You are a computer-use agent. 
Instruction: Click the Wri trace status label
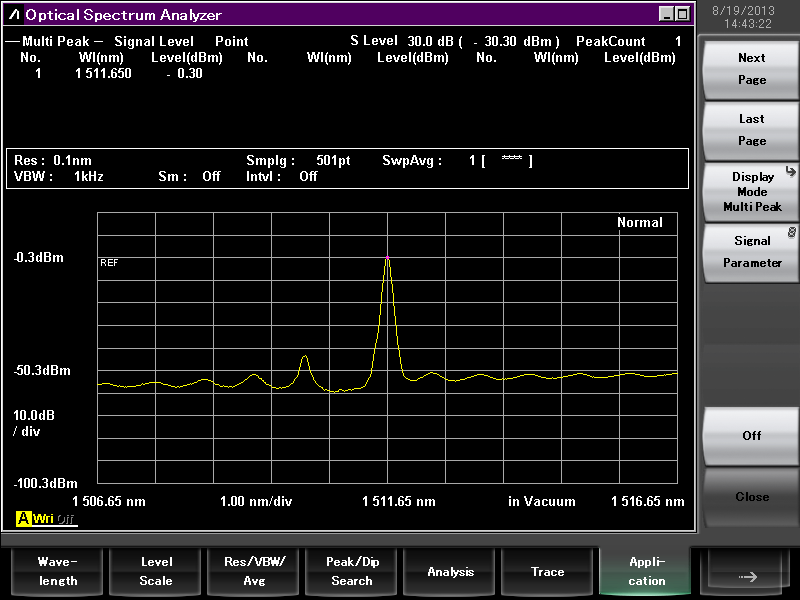coord(43,518)
